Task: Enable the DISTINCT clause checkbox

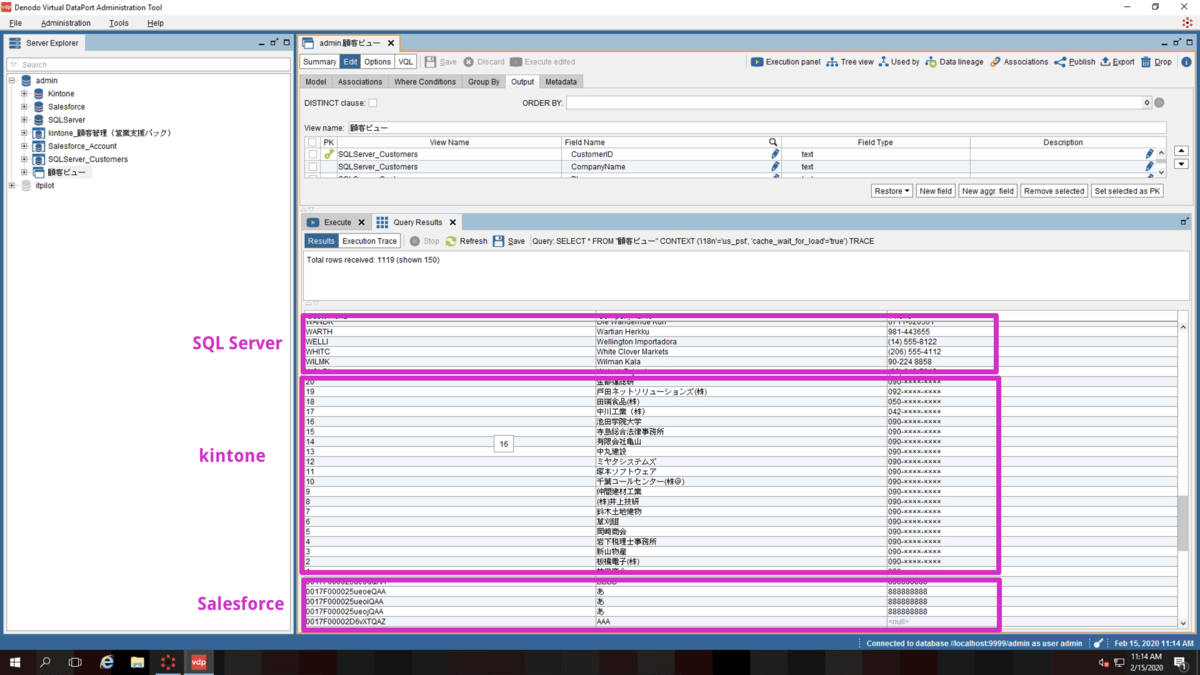Action: click(x=373, y=103)
